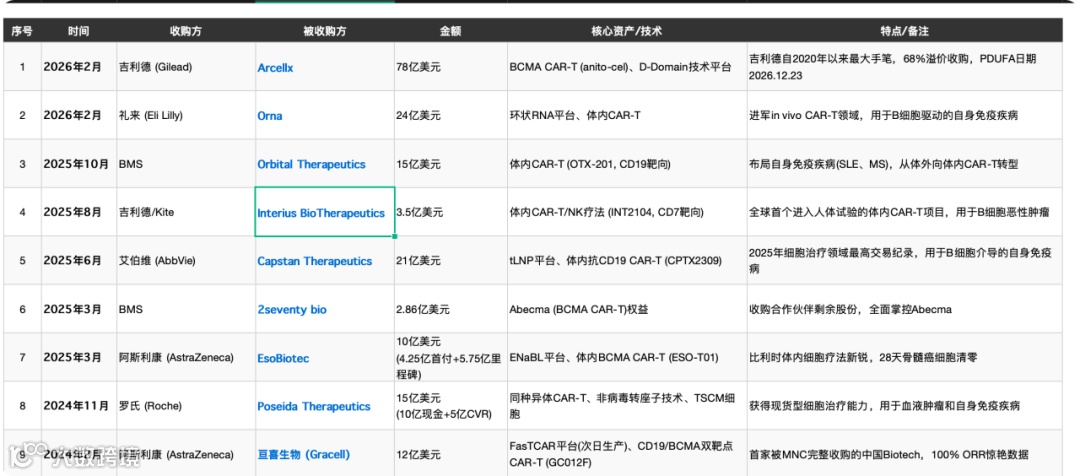Image resolution: width=1080 pixels, height=476 pixels.
Task: Click the Capstan Therapeutics link
Action: point(314,261)
